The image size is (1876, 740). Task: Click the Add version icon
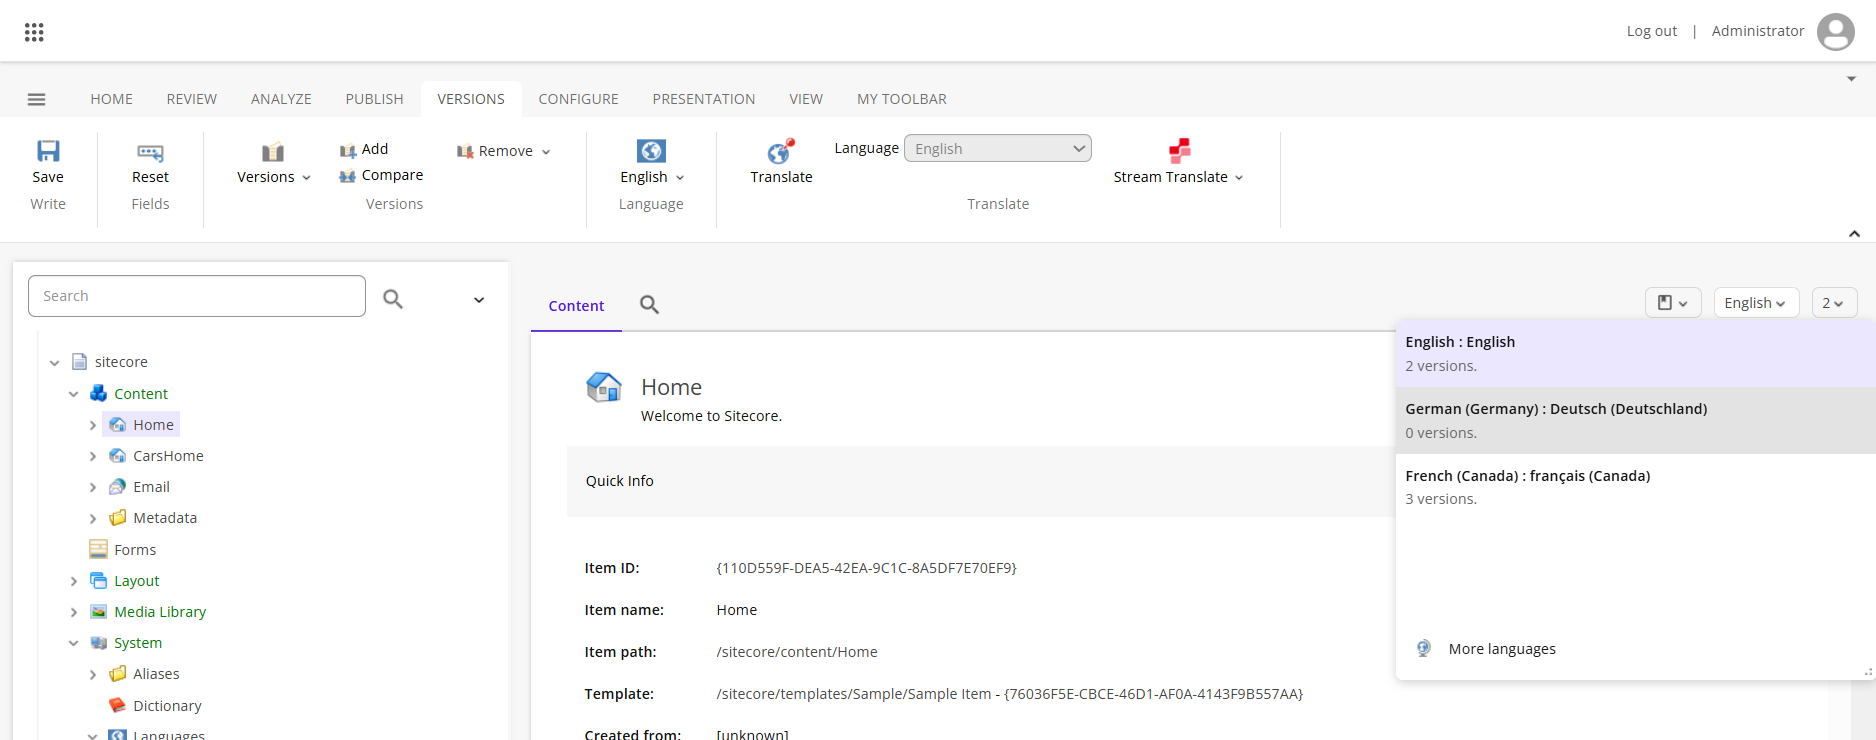coord(348,150)
